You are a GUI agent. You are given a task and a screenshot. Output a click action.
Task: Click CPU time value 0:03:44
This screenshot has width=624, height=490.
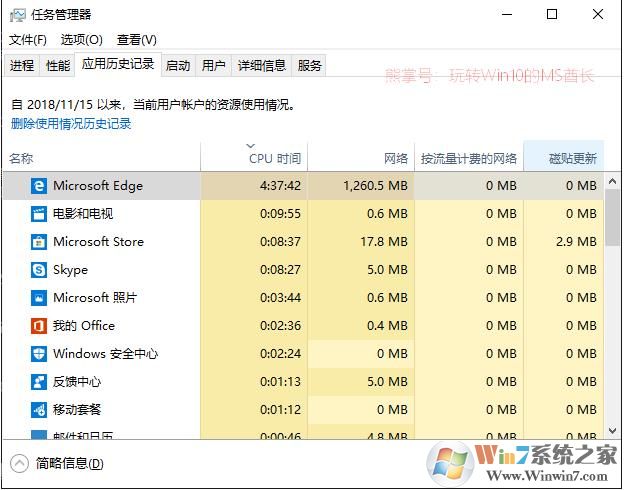(280, 298)
